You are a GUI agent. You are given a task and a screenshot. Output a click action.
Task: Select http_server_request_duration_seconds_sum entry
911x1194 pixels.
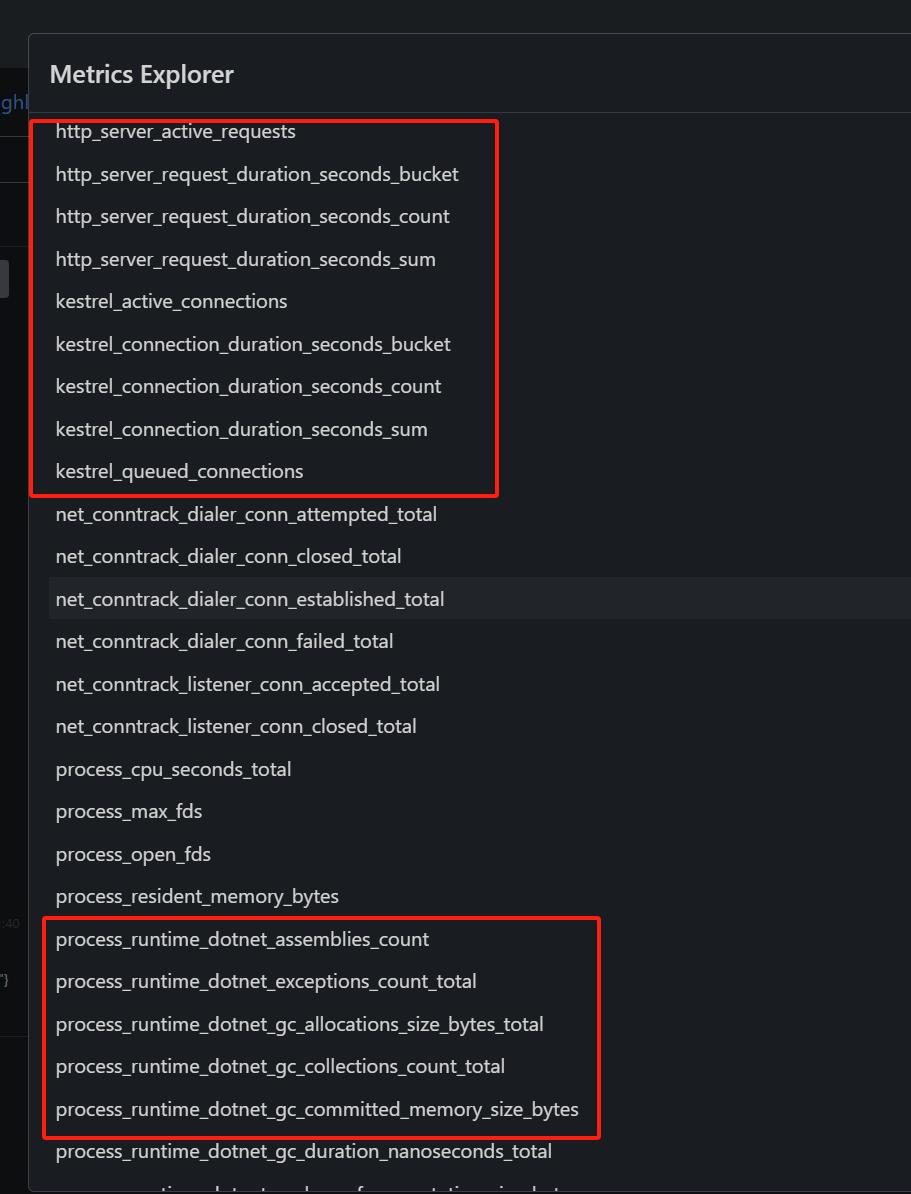[x=245, y=260]
